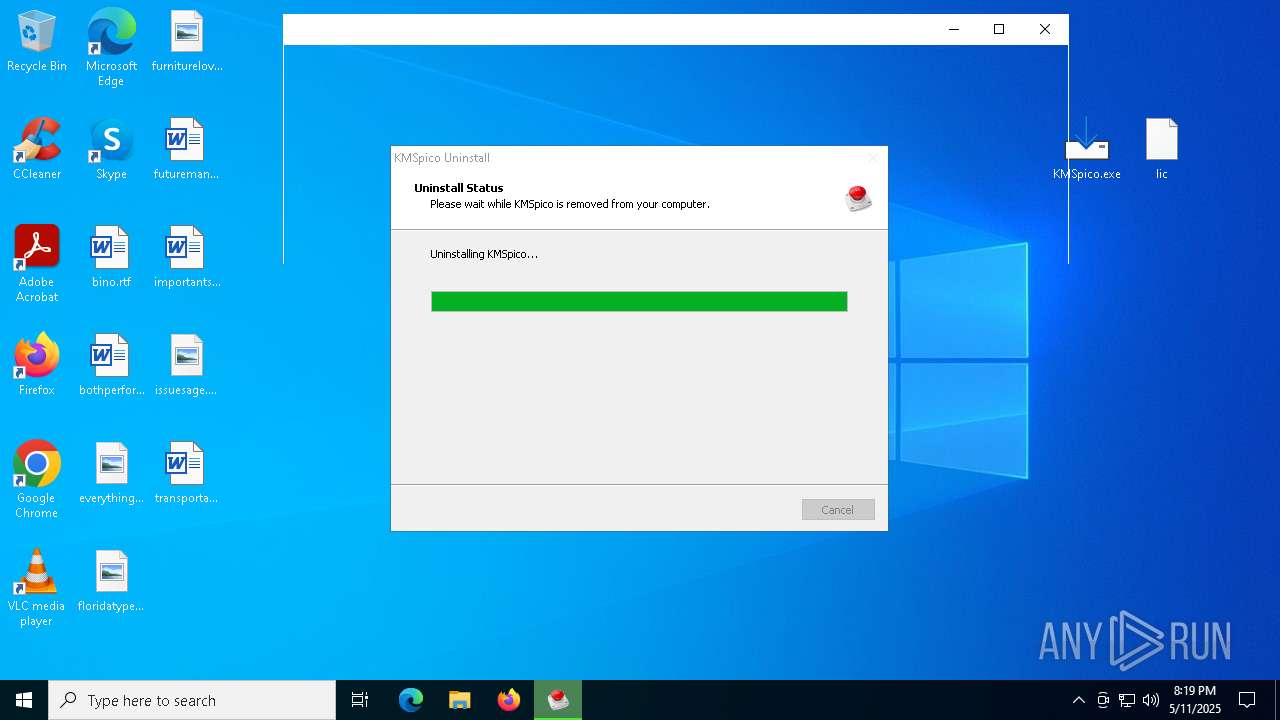Viewport: 1280px width, 720px height.
Task: Open File Explorer from the taskbar
Action: [x=459, y=700]
